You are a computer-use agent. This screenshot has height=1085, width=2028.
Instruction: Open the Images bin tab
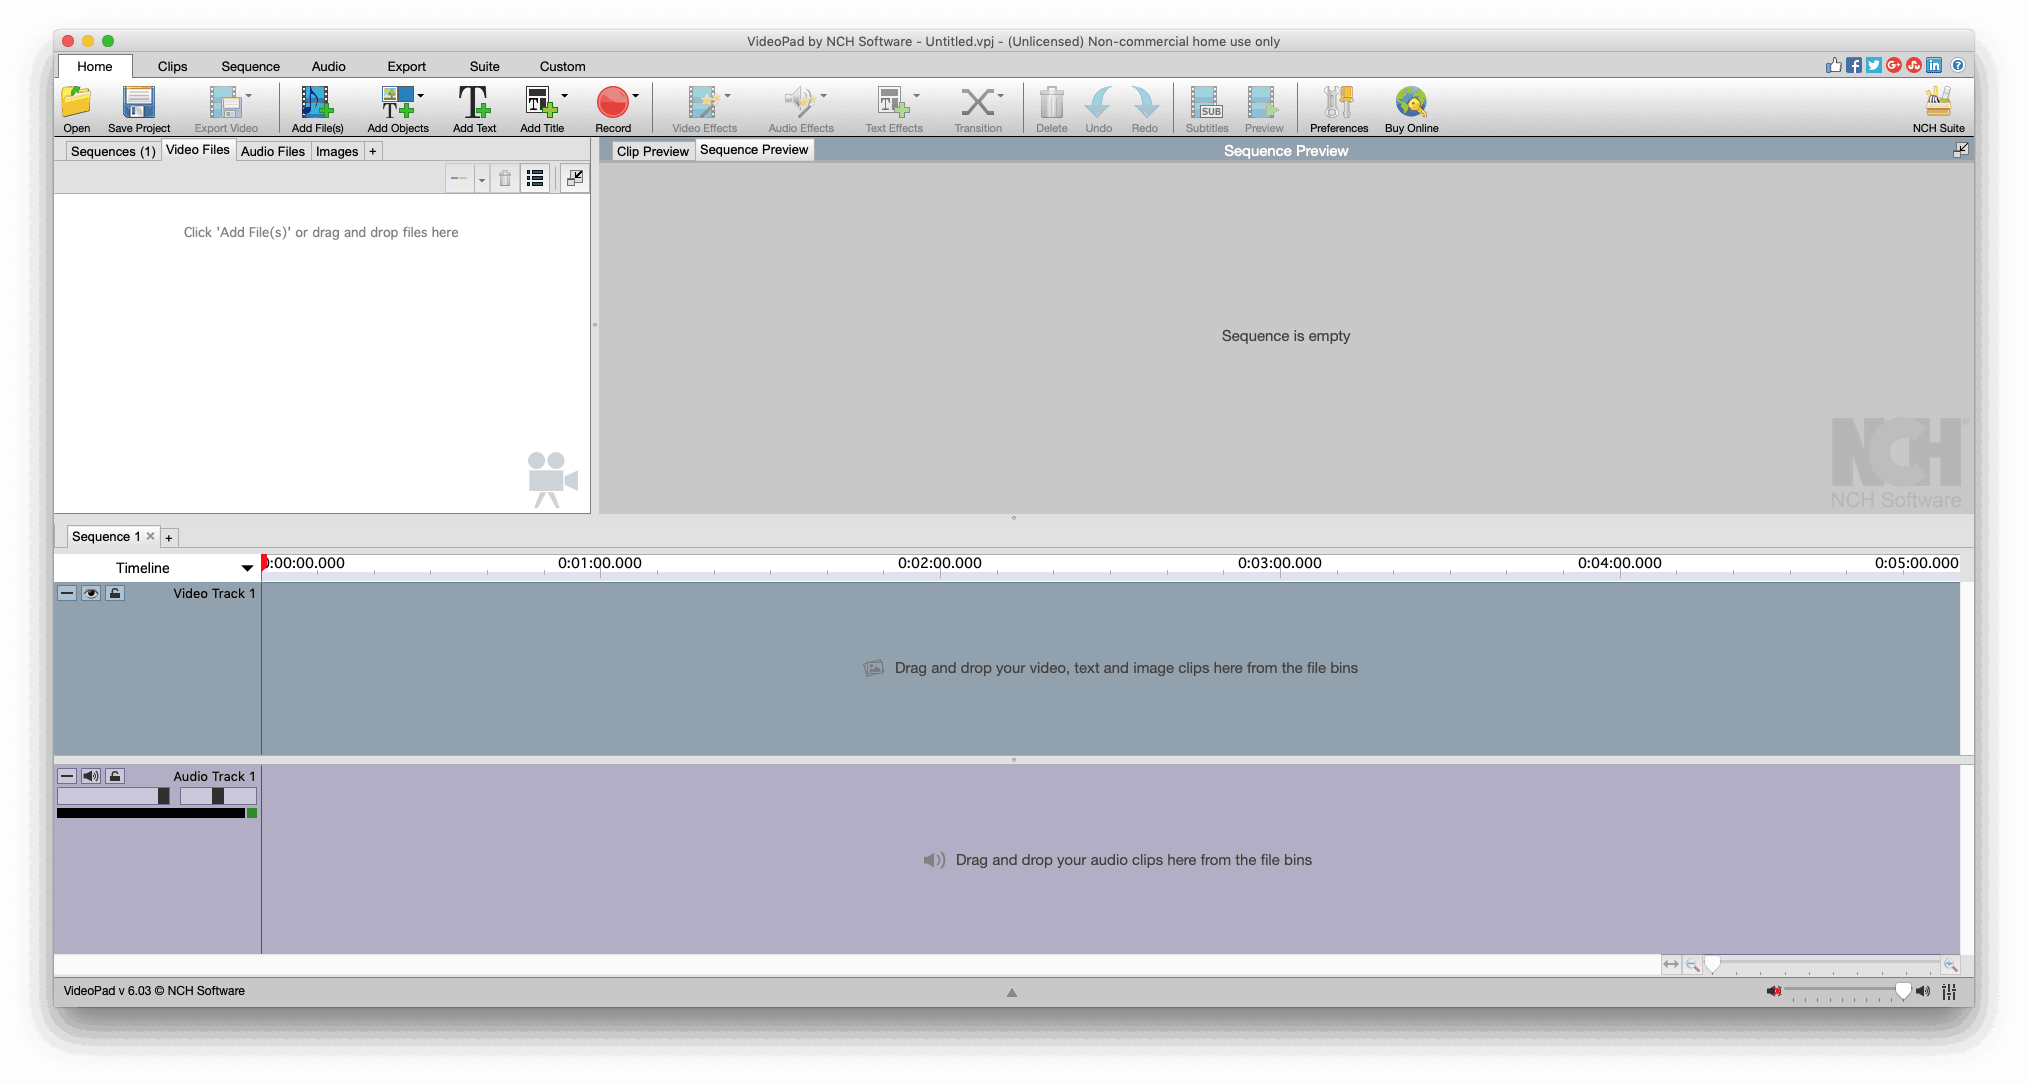coord(337,151)
